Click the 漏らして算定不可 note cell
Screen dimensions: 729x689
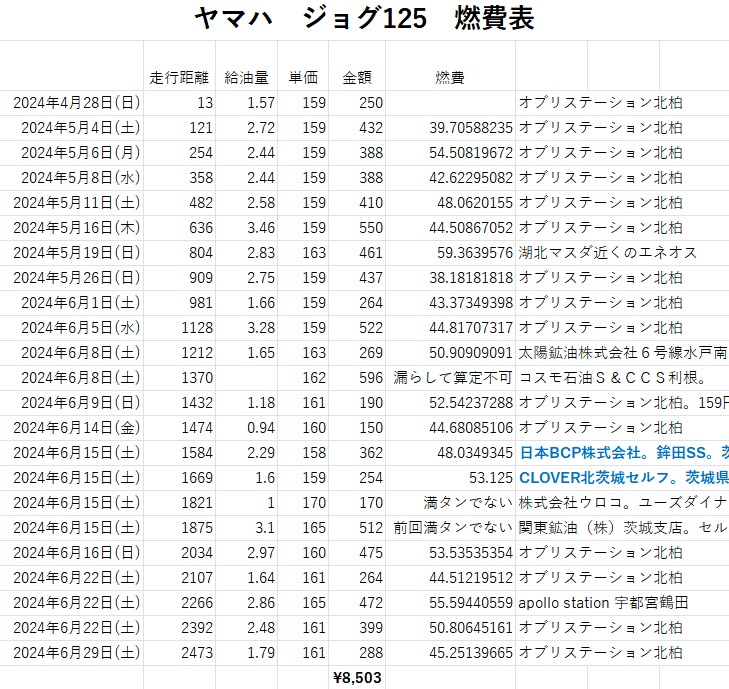452,378
